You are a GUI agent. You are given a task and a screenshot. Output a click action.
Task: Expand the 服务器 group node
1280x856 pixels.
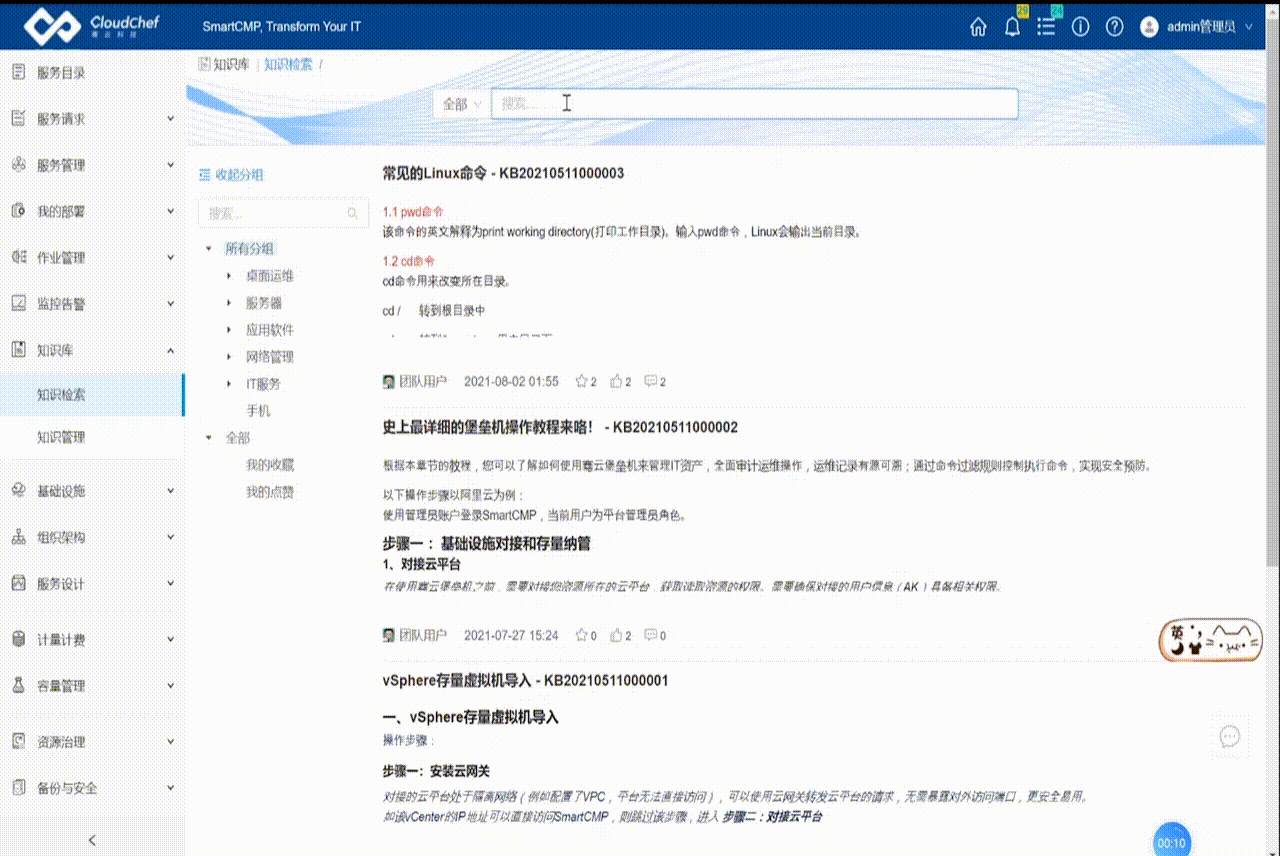pos(229,303)
